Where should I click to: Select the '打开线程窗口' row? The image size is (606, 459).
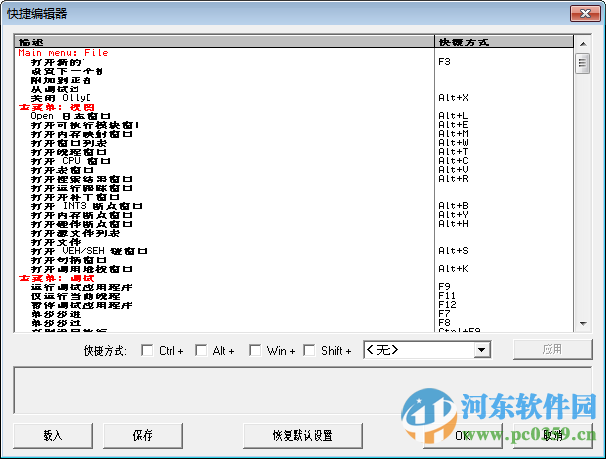(x=224, y=152)
